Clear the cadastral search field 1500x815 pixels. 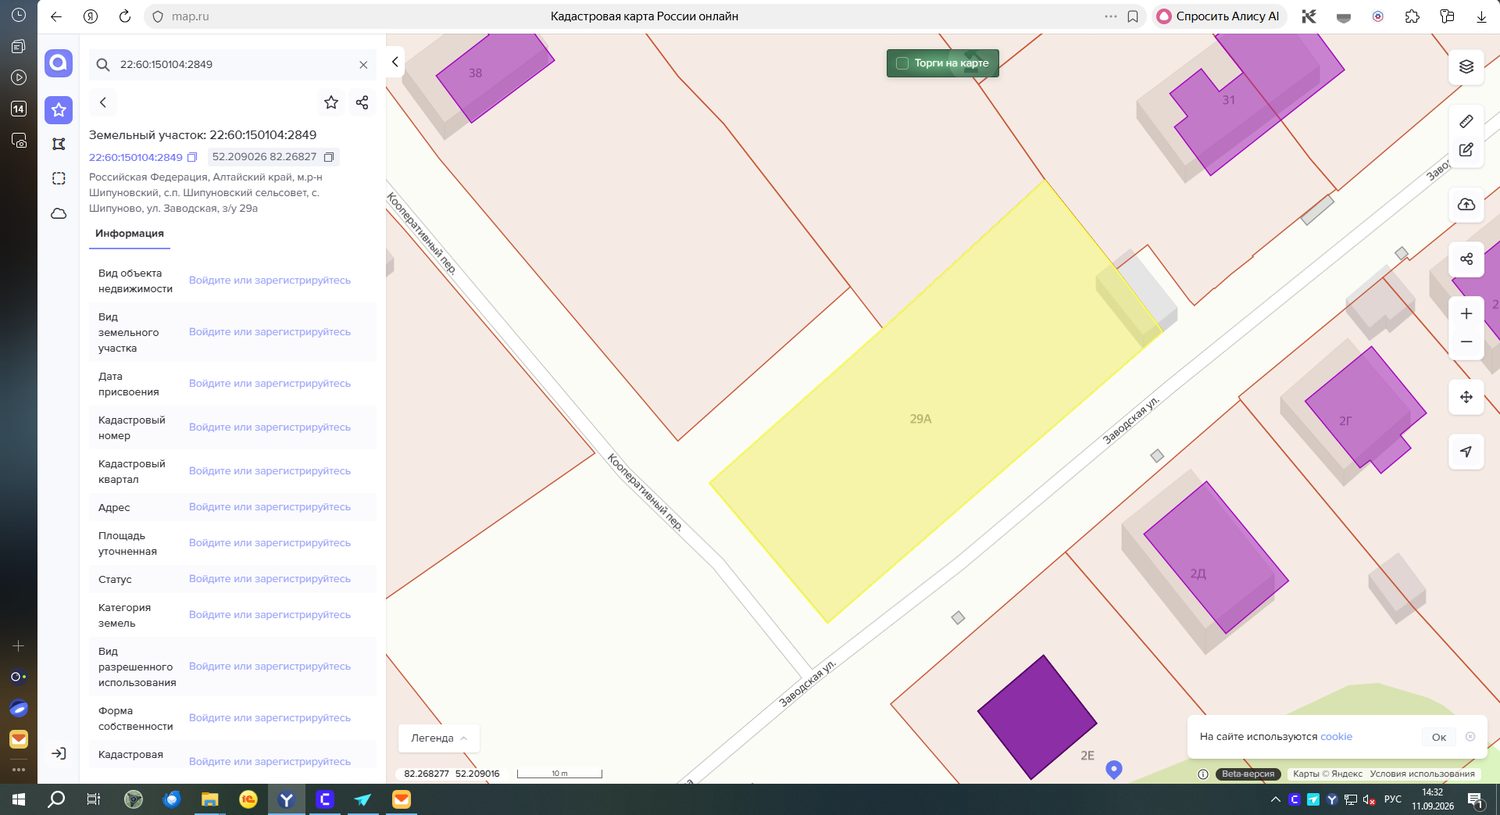pos(363,64)
